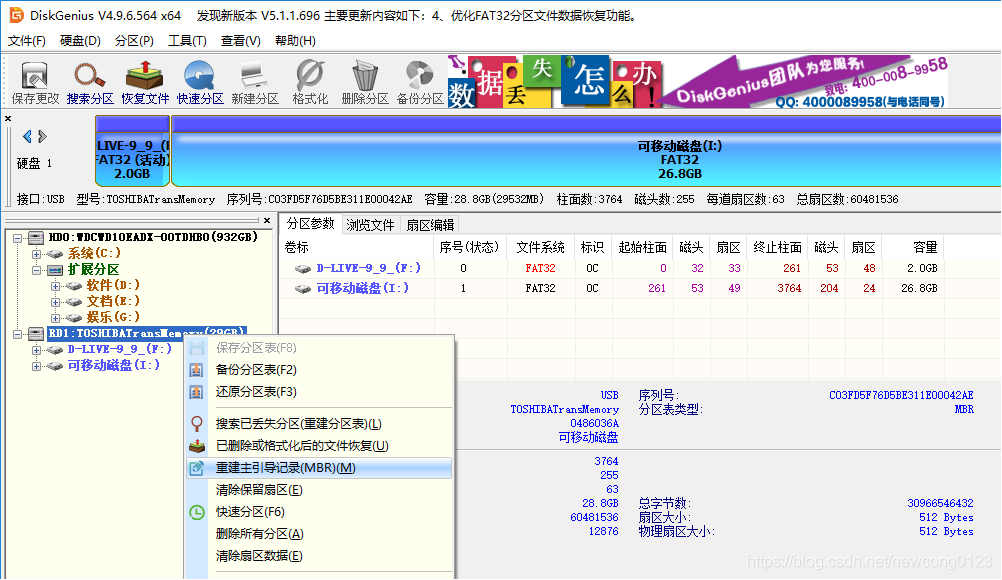Viewport: 1002px width, 580px height.
Task: Expand the 软件(D:) tree node
Action: [x=56, y=286]
